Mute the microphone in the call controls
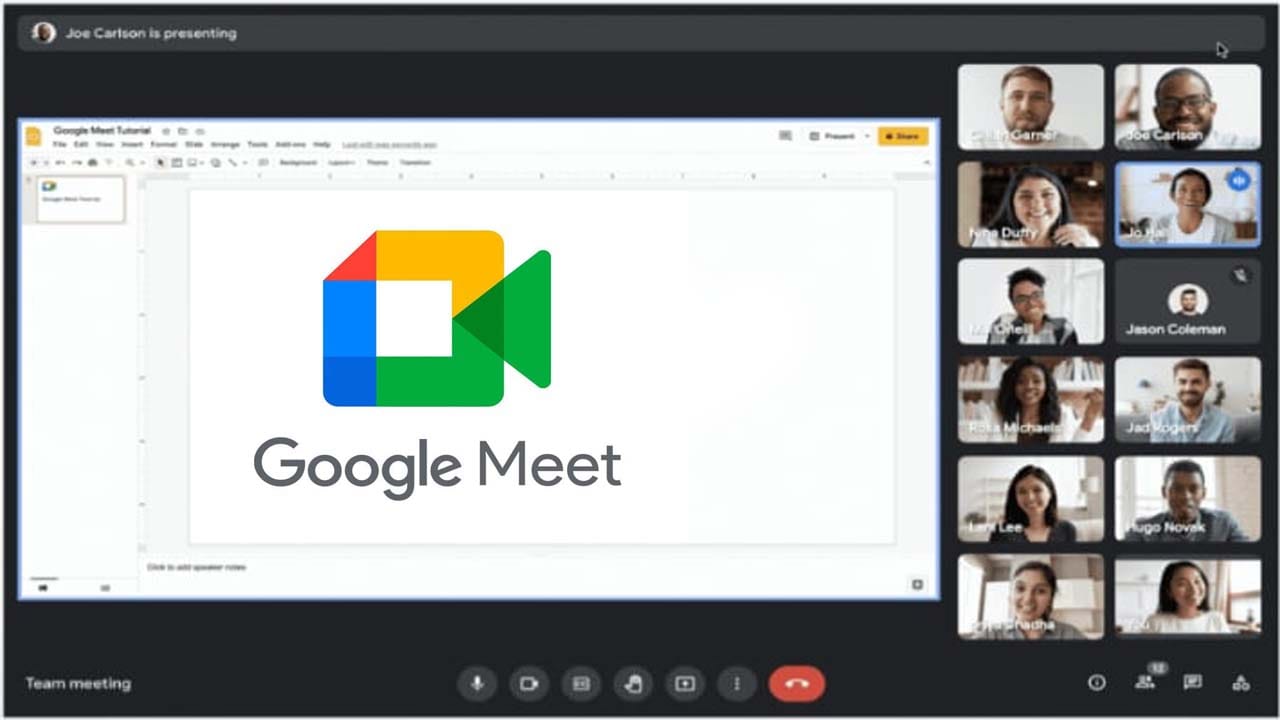Screen dimensions: 1280x720 coord(477,684)
